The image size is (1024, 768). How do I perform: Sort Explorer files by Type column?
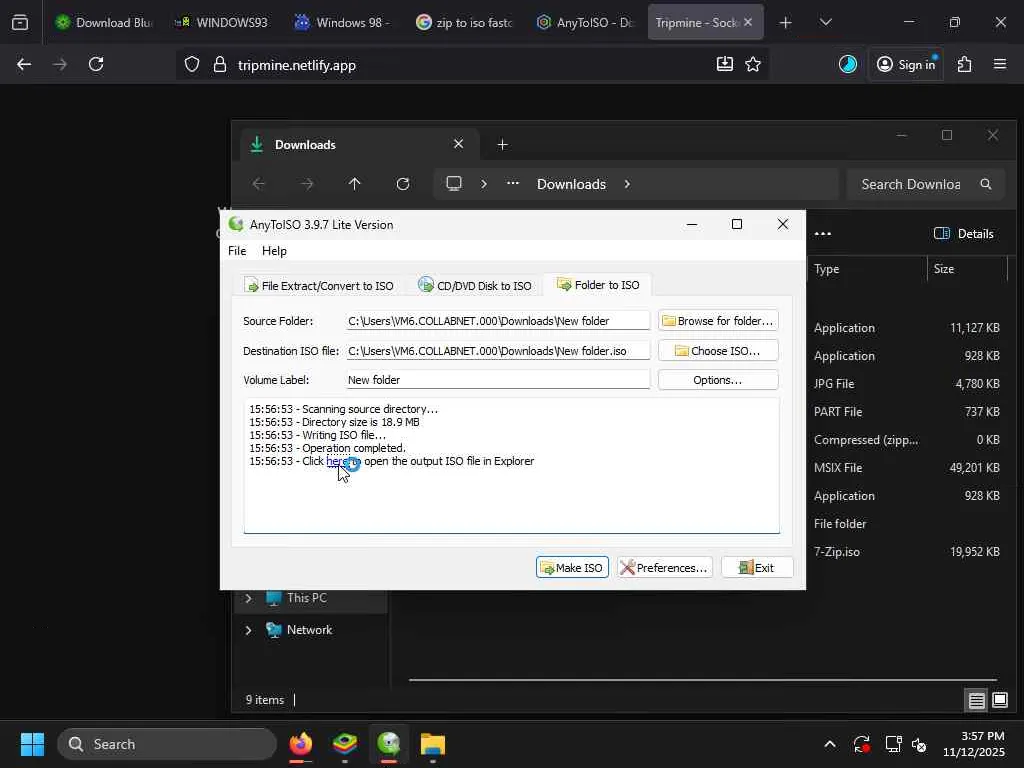[826, 269]
